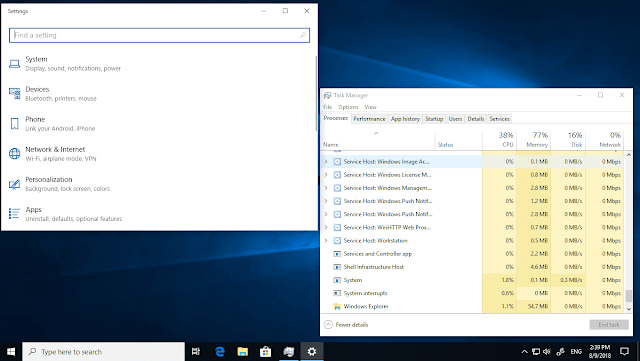Viewport: 640px width, 361px height.
Task: Open File Explorer from taskbar
Action: coord(243,352)
